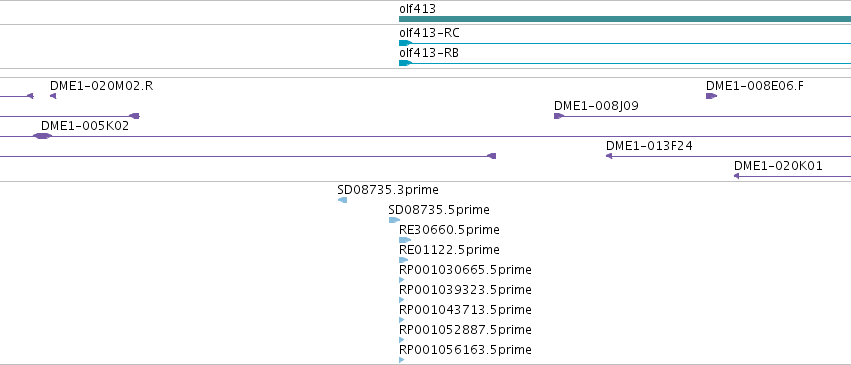Click the olf413-RB transcript arrow glyph
The width and height of the screenshot is (851, 365).
tap(405, 63)
